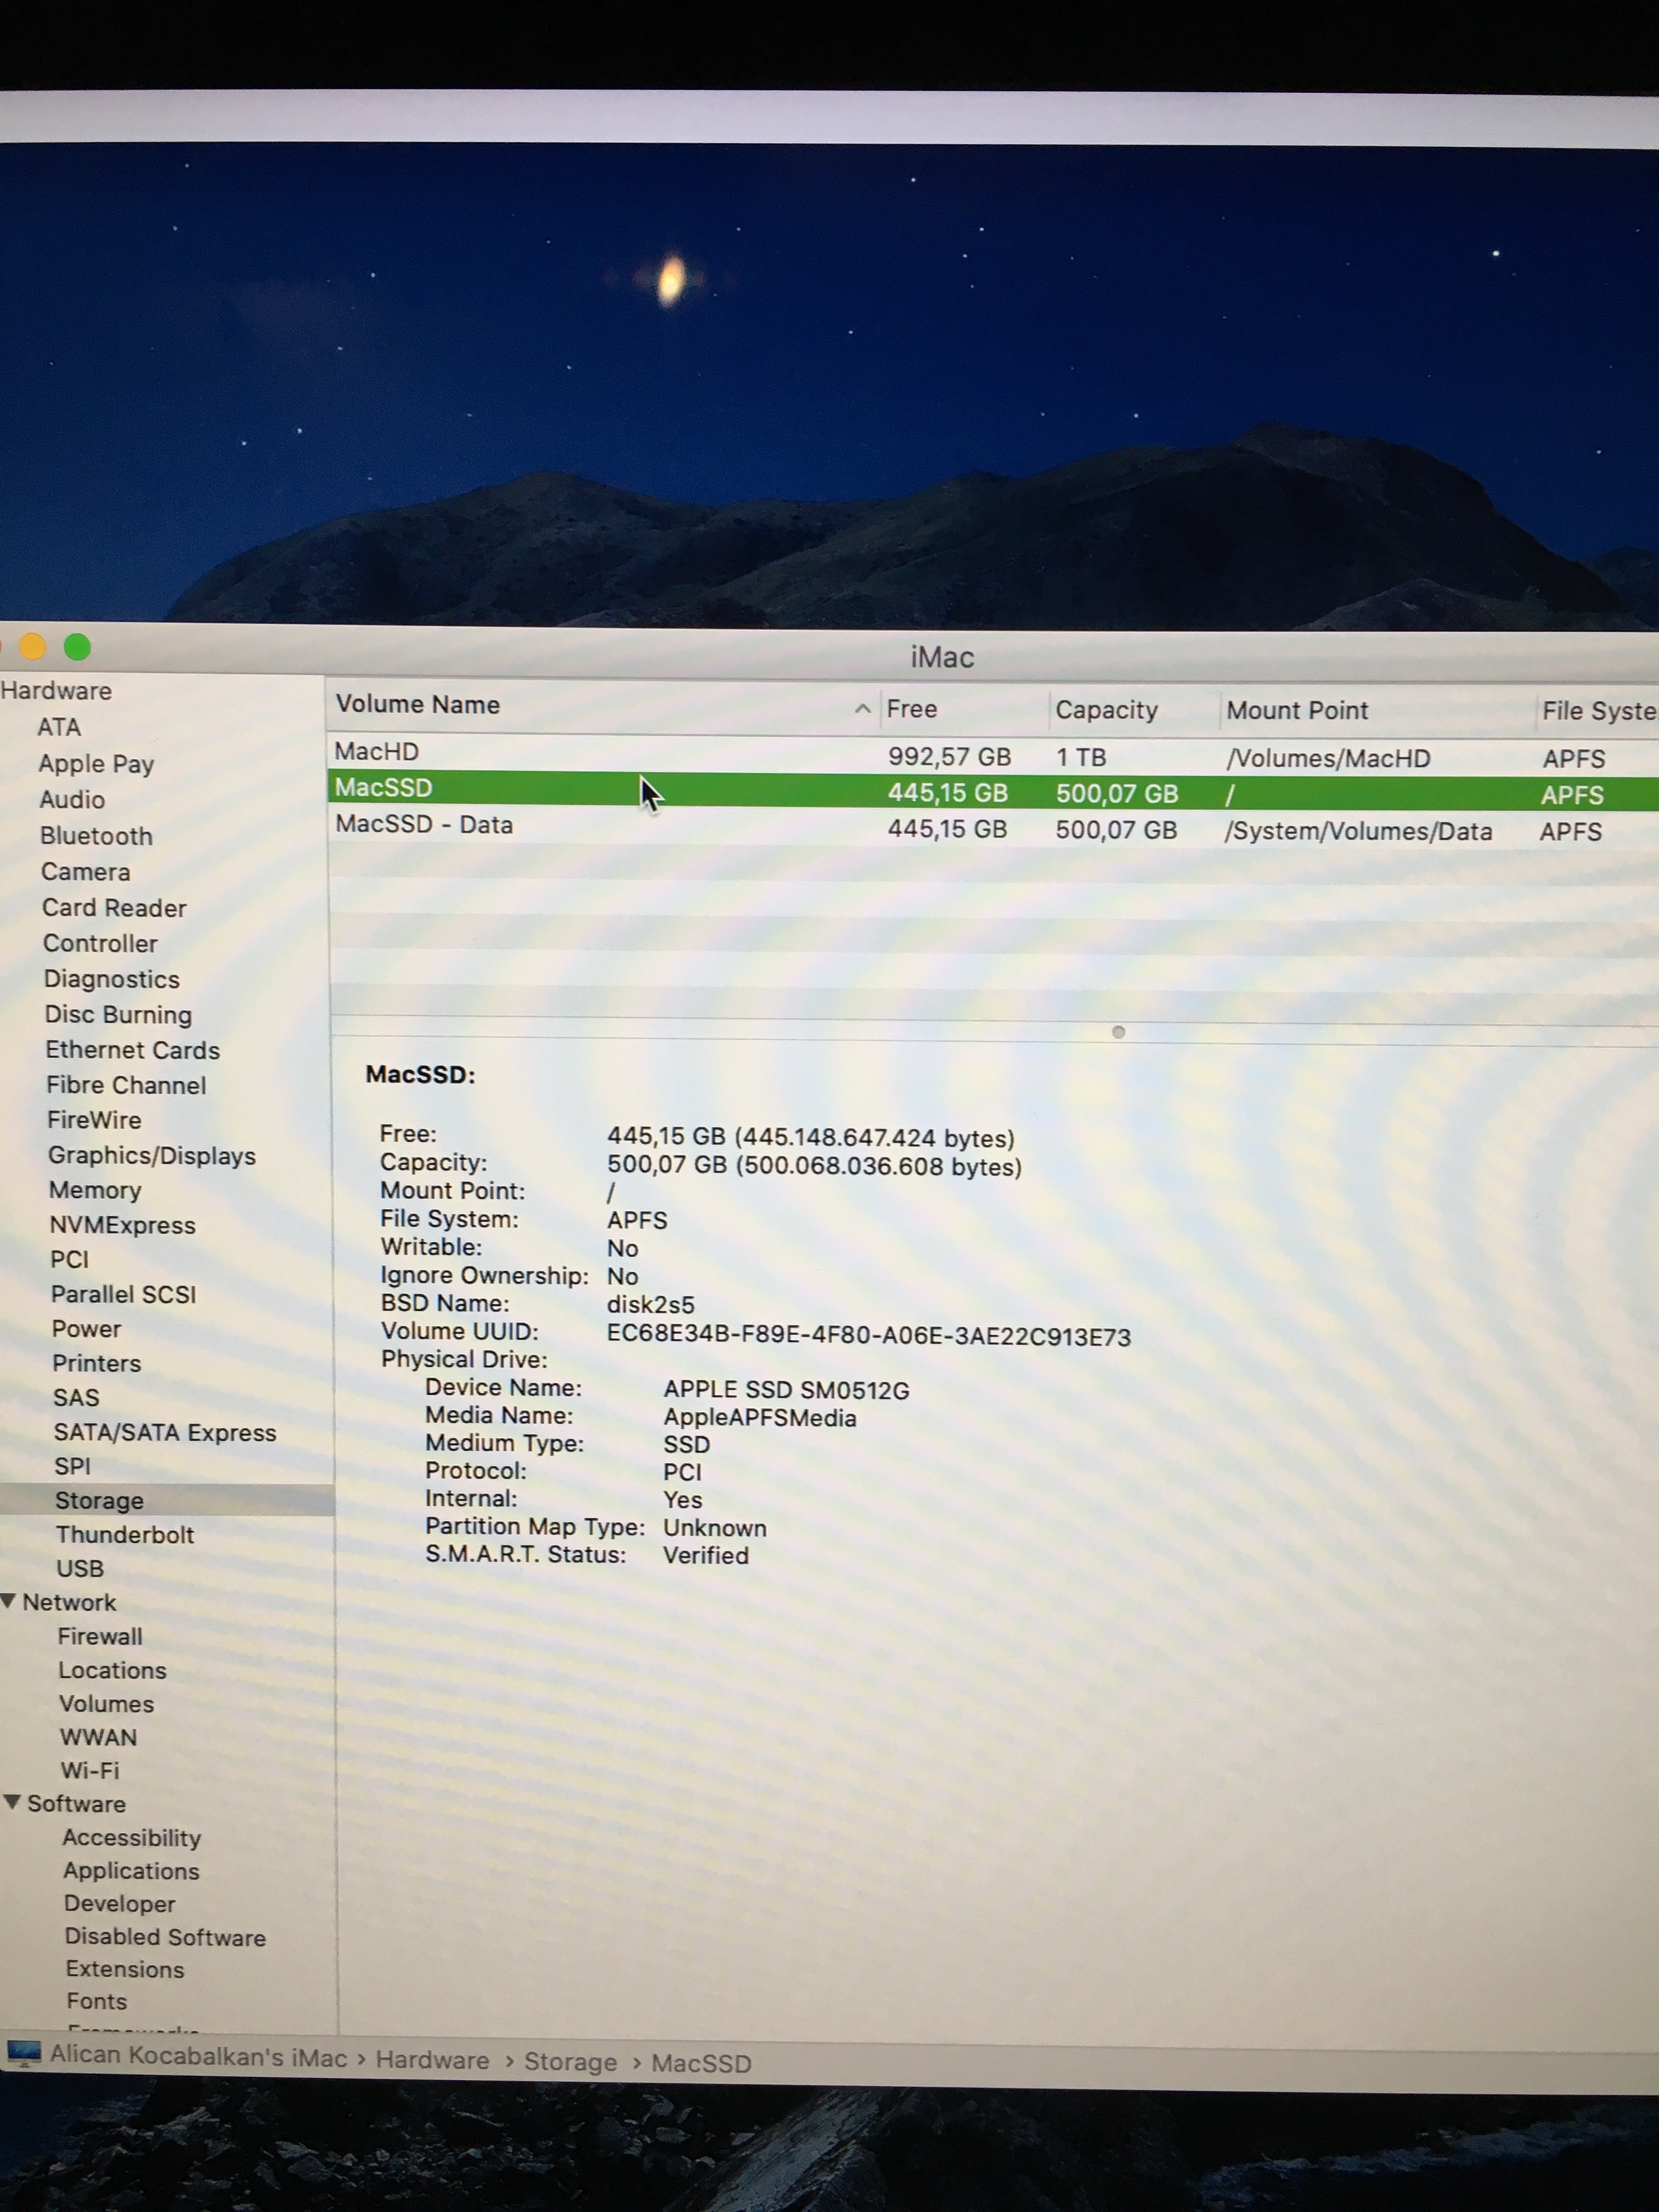
Task: Collapse the Software section disclosure triangle
Action: click(12, 1802)
